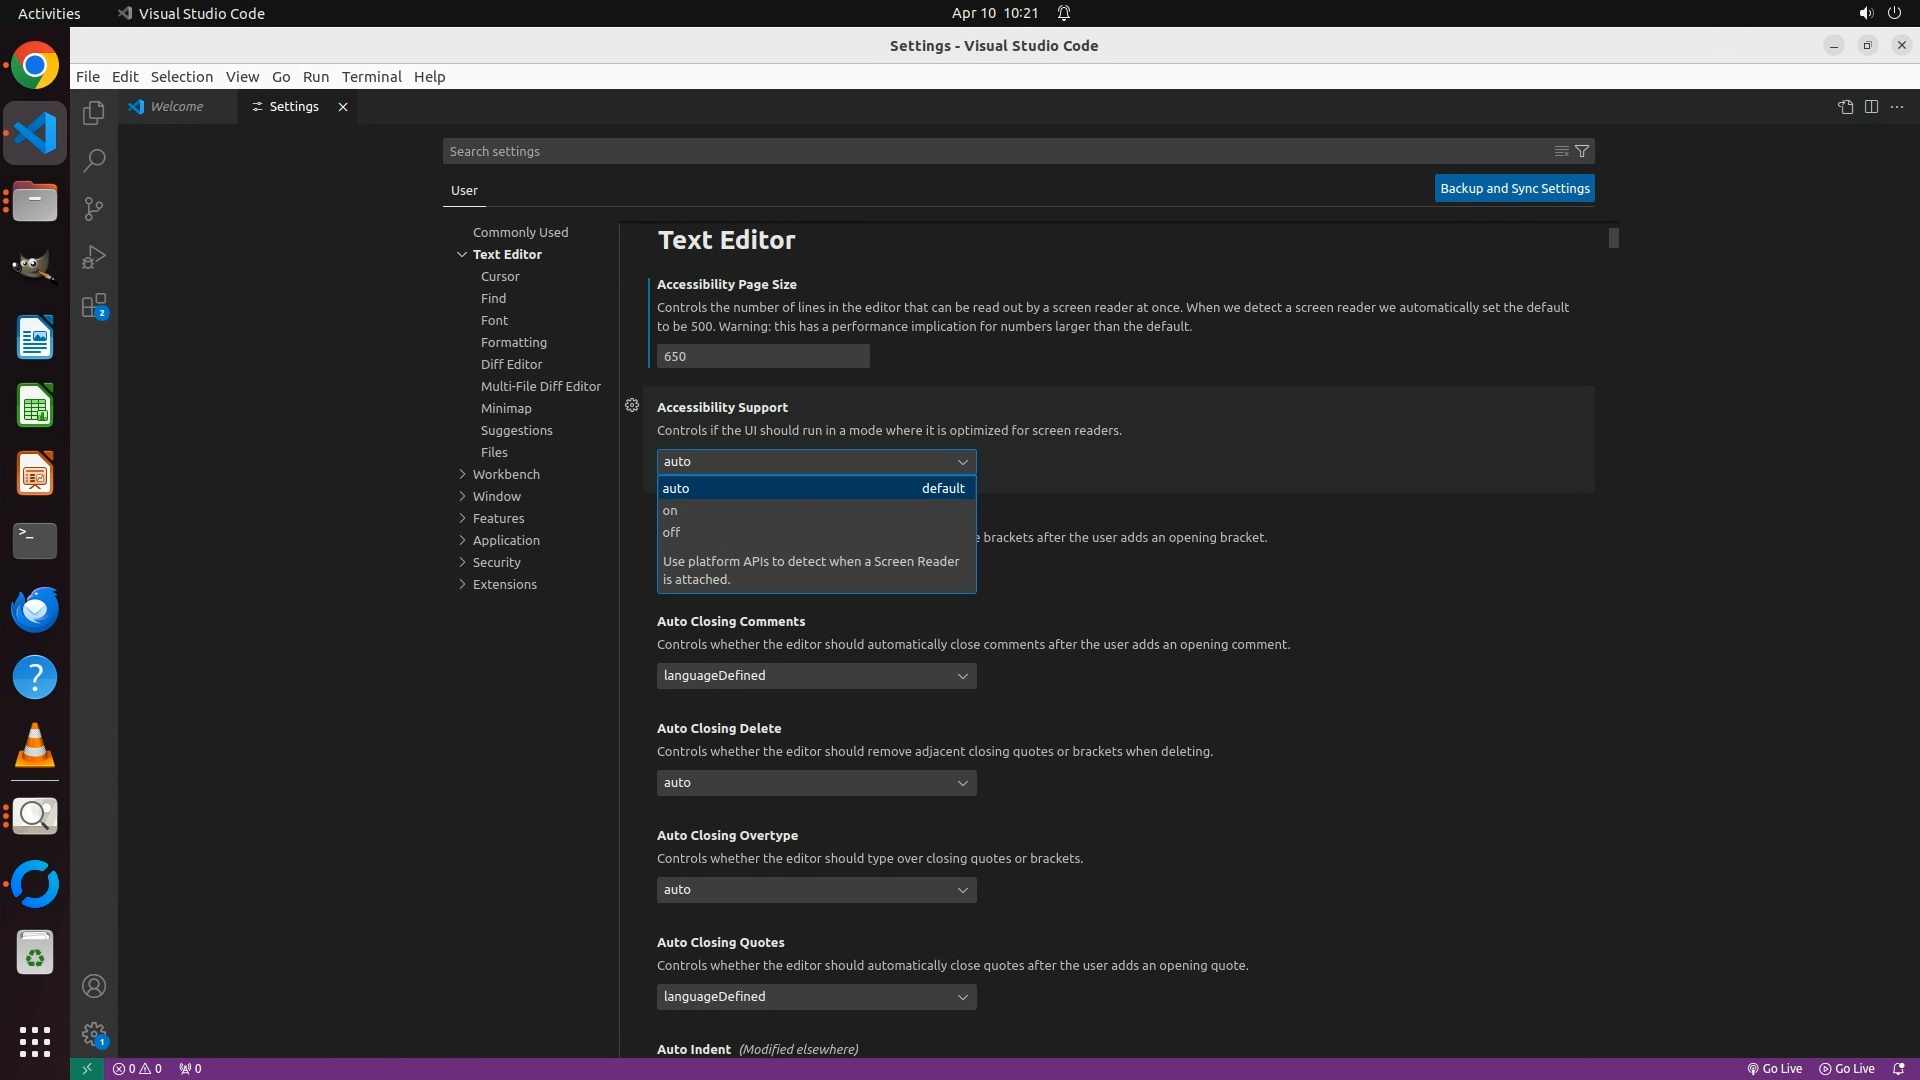
Task: Click the settings scrollbar thumb
Action: (1613, 238)
